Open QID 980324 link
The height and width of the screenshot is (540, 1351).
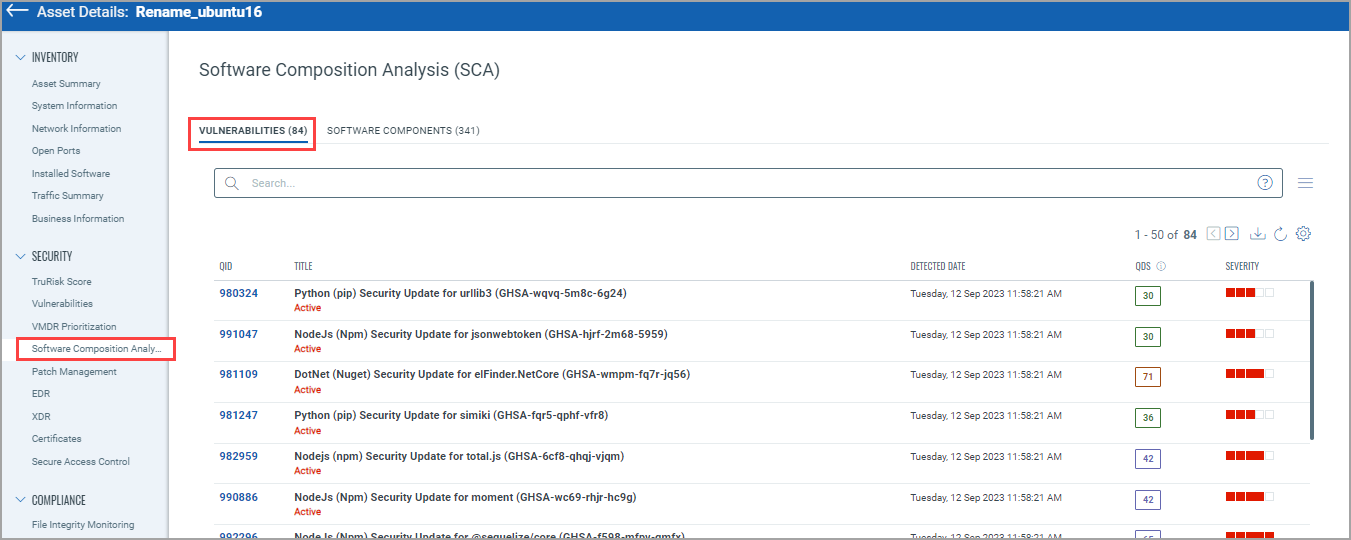tap(239, 294)
